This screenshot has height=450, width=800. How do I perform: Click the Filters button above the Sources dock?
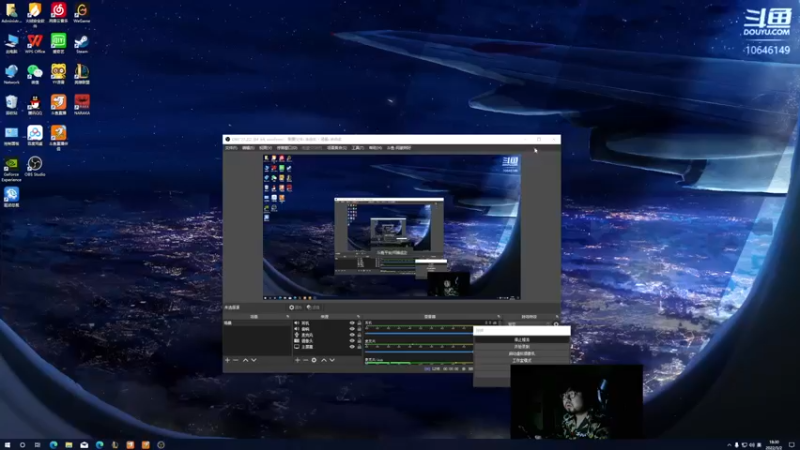click(x=313, y=307)
